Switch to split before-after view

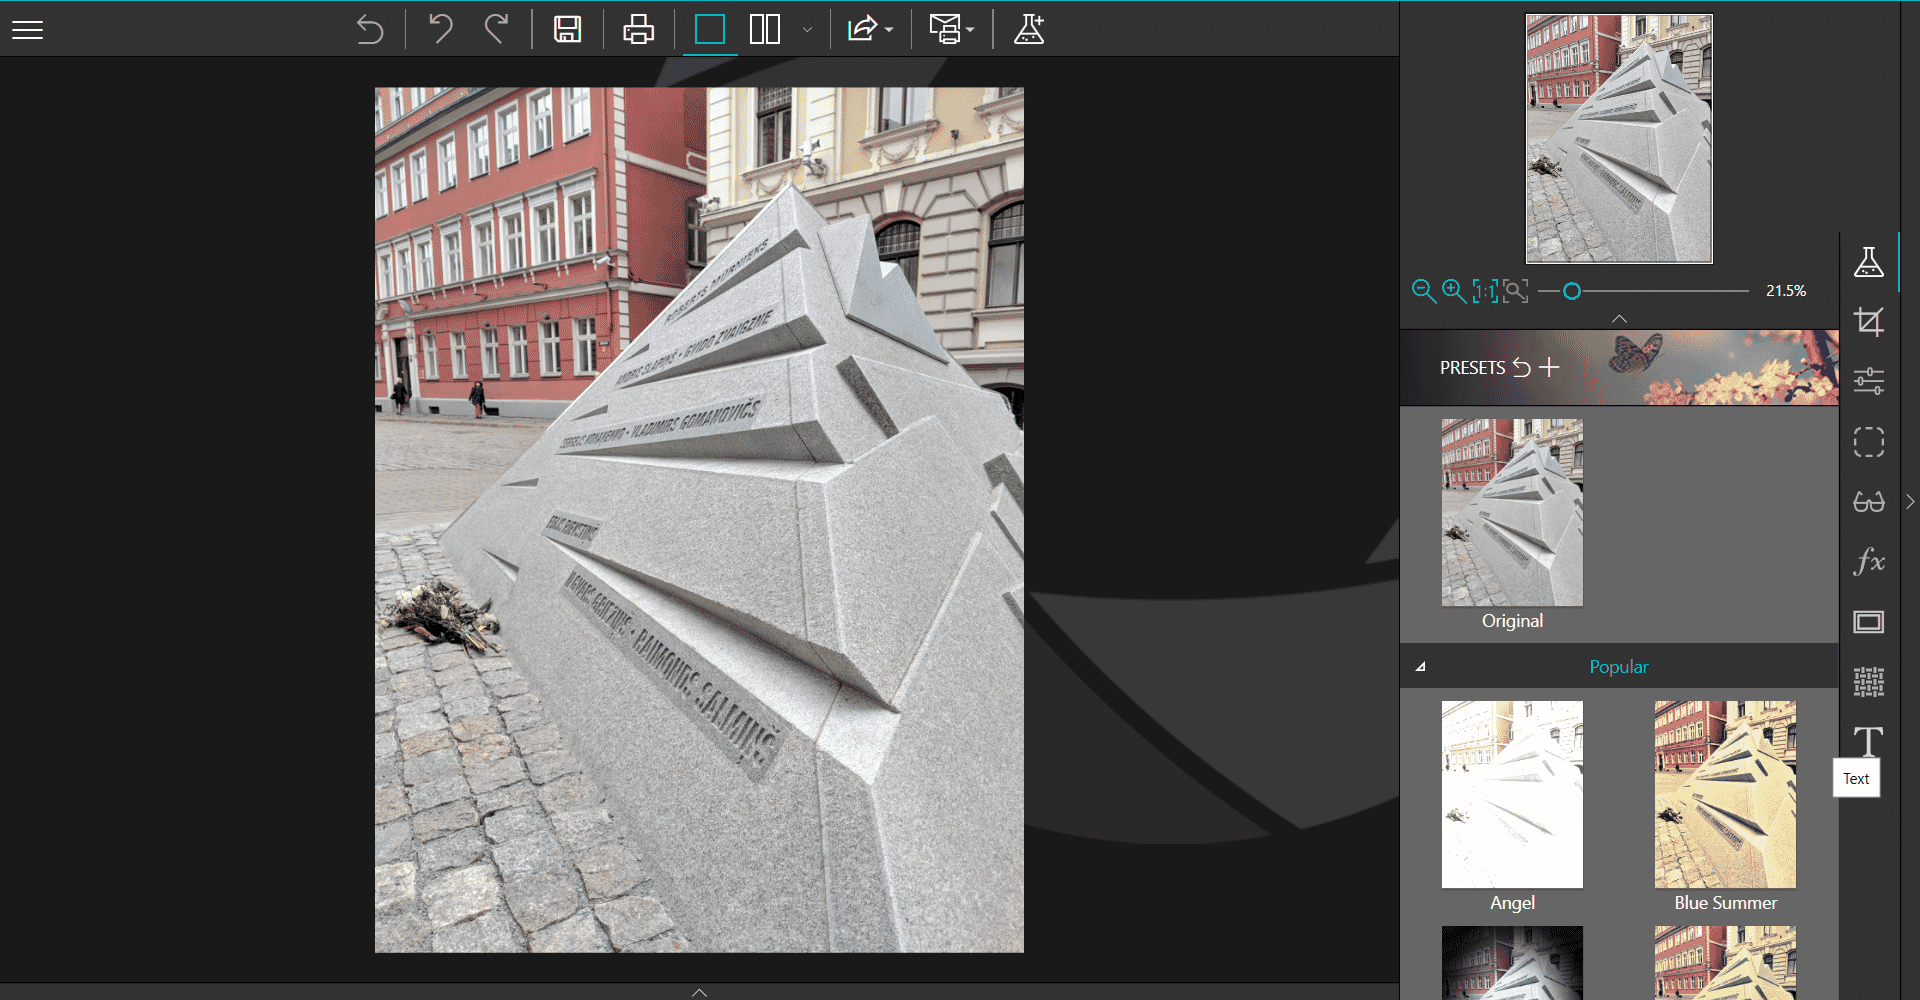pos(765,29)
